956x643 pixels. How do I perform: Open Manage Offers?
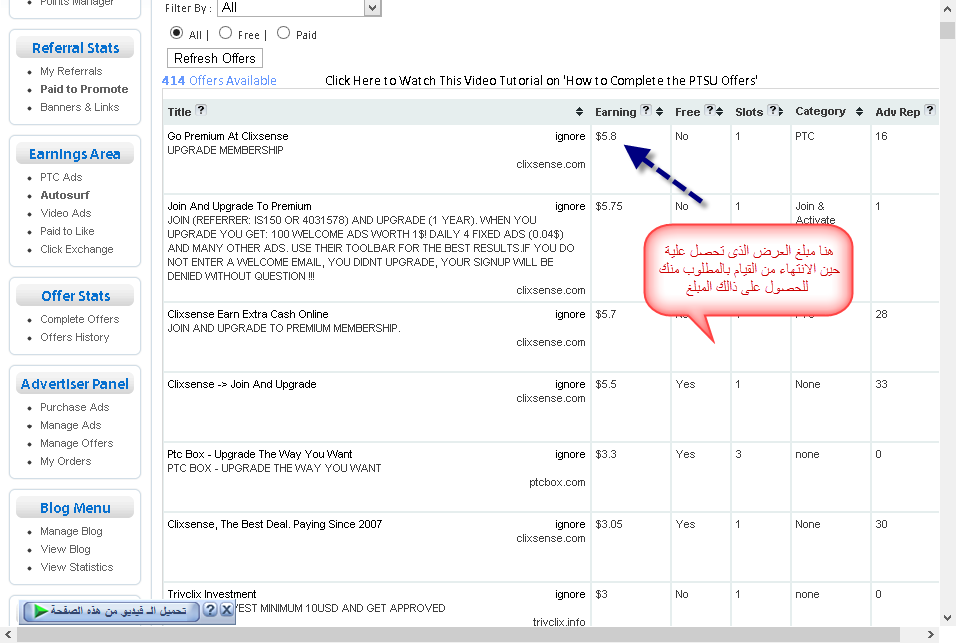tap(77, 443)
